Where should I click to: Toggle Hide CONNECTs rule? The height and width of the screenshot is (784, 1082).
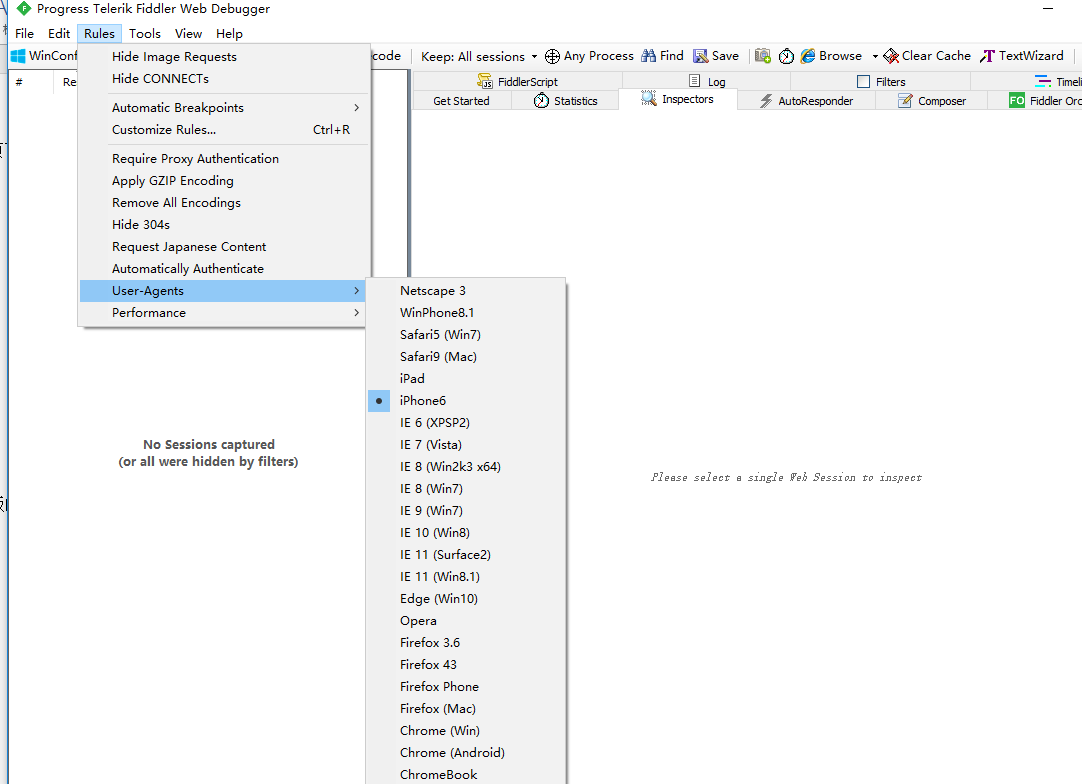(224, 79)
